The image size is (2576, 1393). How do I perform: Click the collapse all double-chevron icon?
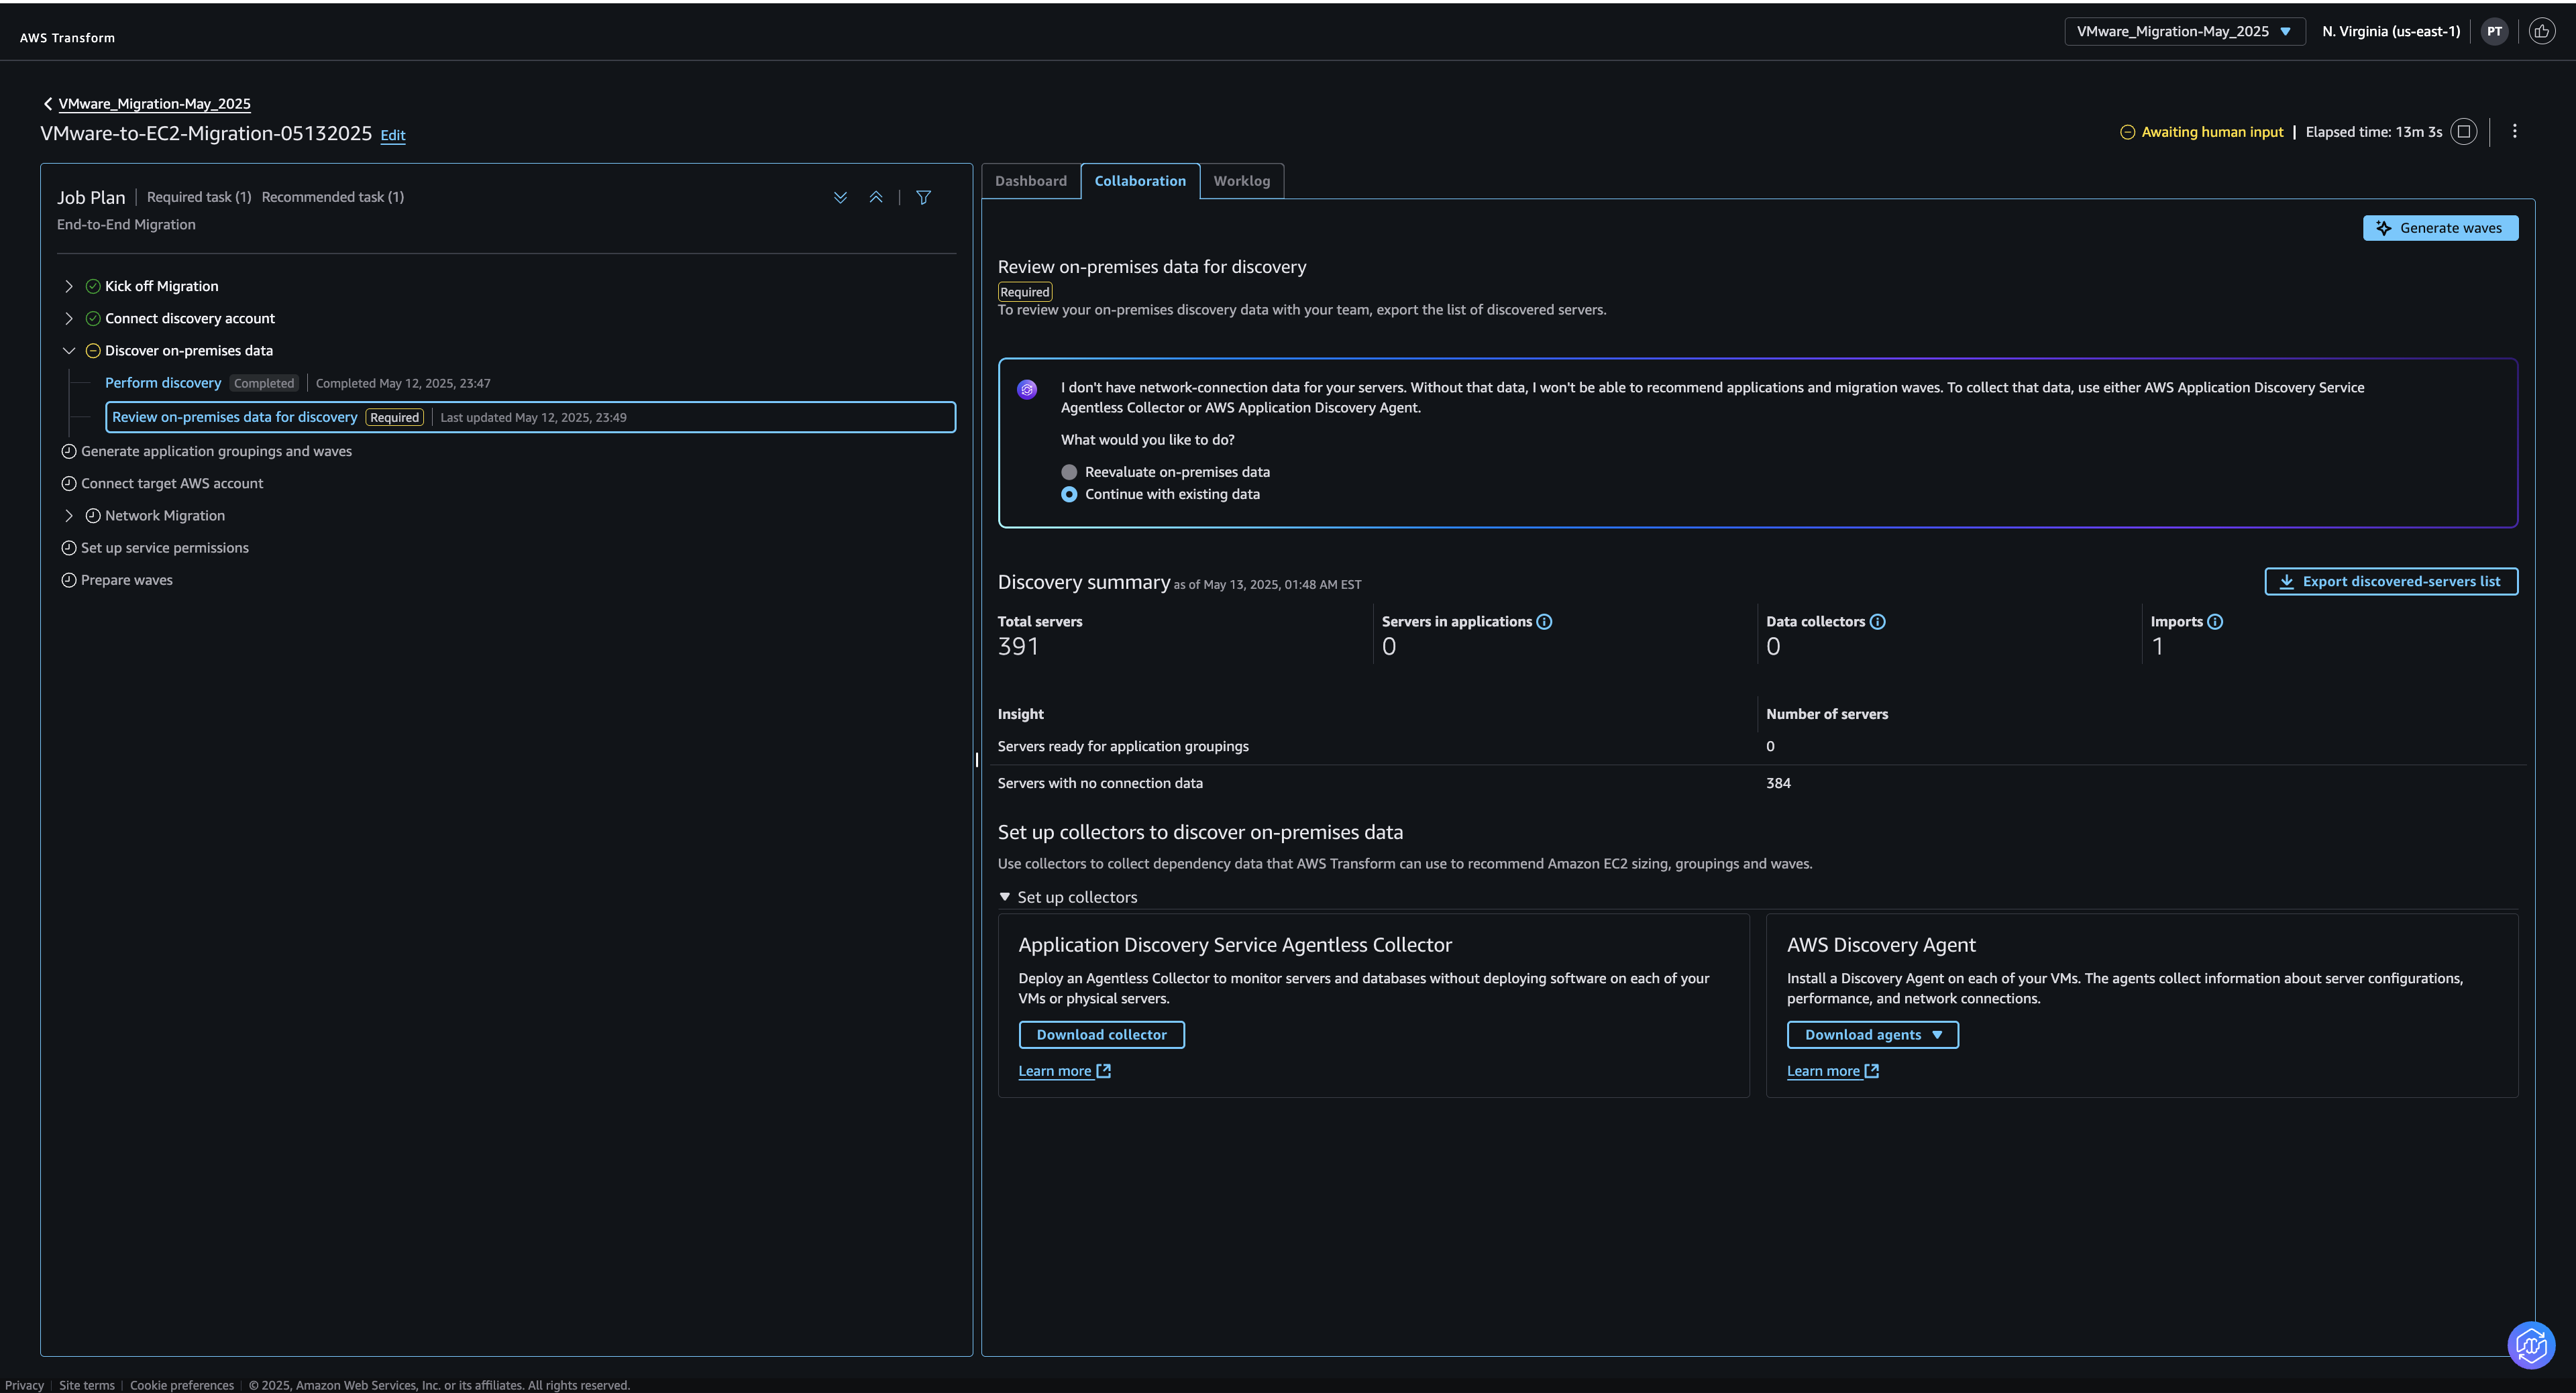click(x=876, y=198)
